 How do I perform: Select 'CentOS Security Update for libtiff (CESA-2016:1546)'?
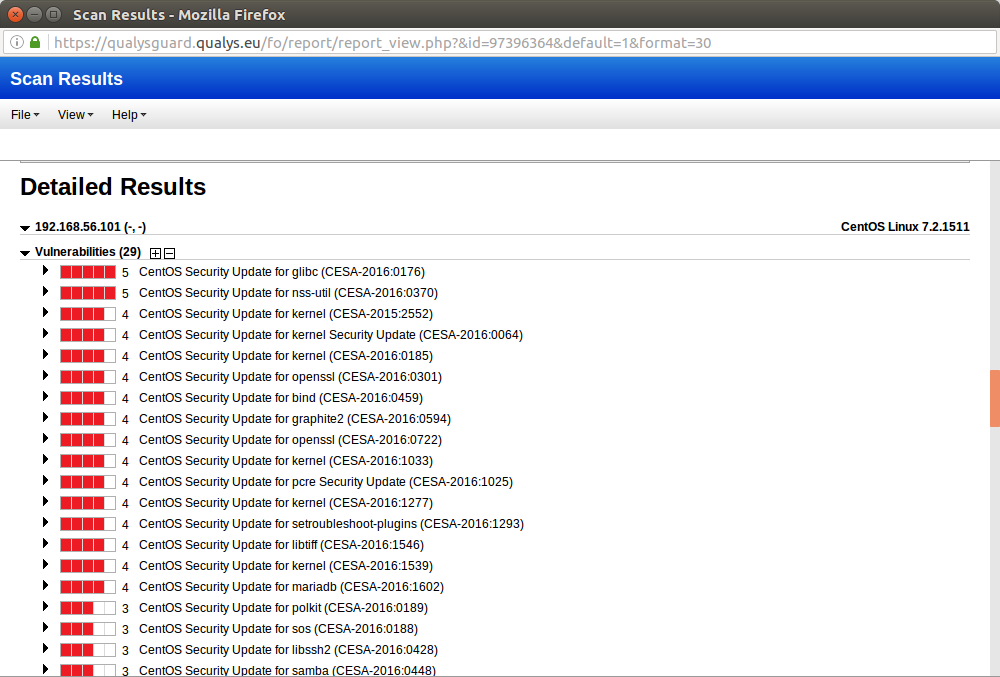[281, 544]
